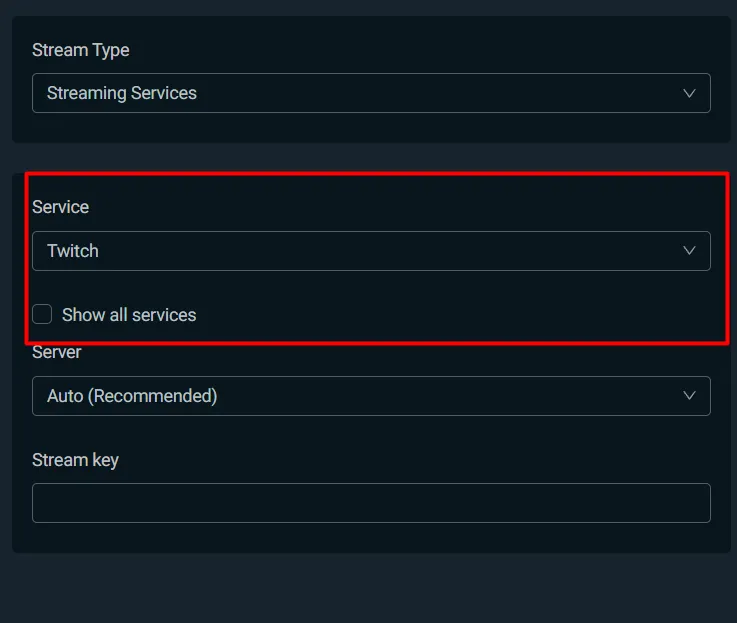Click the Stream Type dropdown chevron arrow
This screenshot has height=623, width=737.
coord(689,93)
